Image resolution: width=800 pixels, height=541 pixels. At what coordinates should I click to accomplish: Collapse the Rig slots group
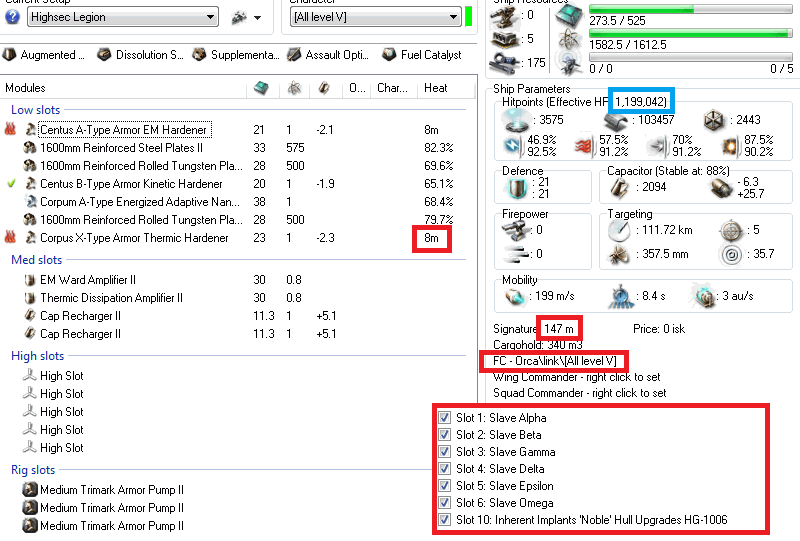(33, 470)
